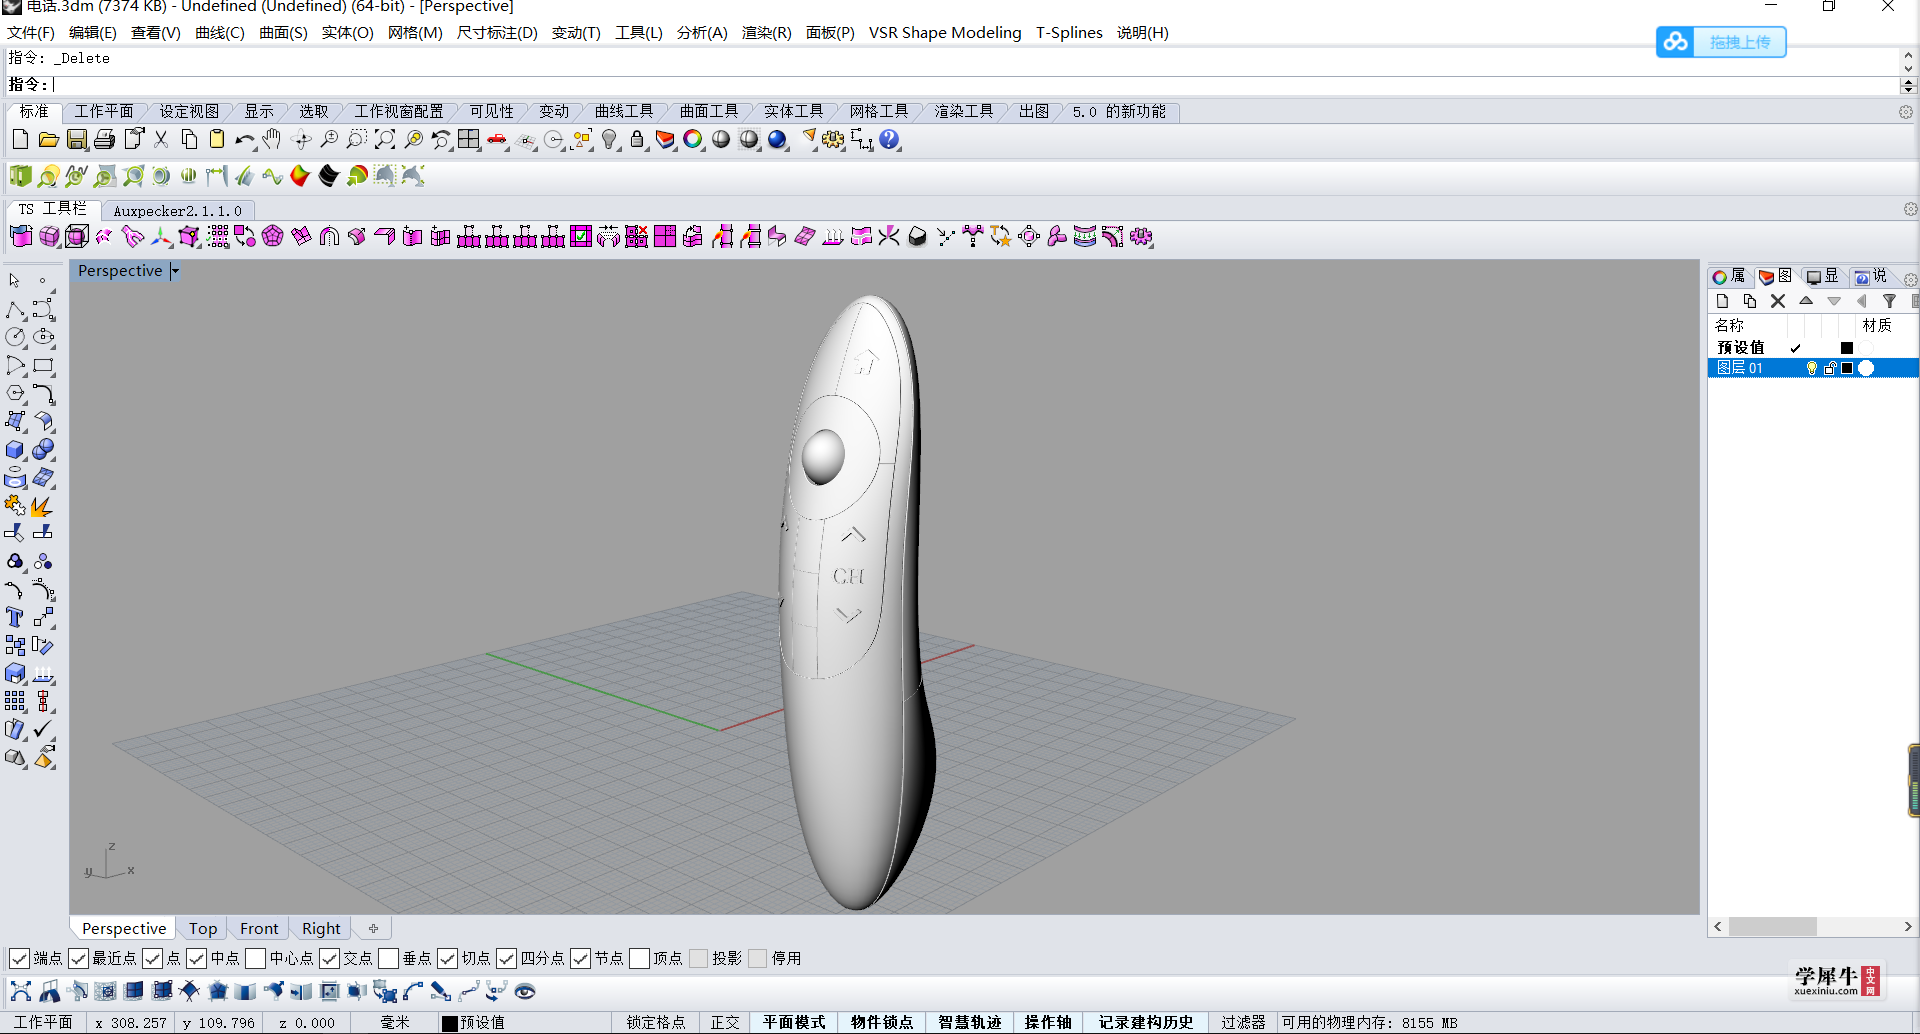Click the green-and-red curvature analysis icon

point(300,176)
